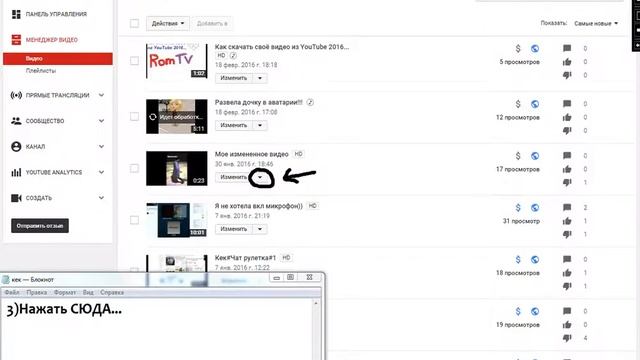Check the Развела дочку в аватарии checkbox
The width and height of the screenshot is (640, 360).
tap(134, 117)
